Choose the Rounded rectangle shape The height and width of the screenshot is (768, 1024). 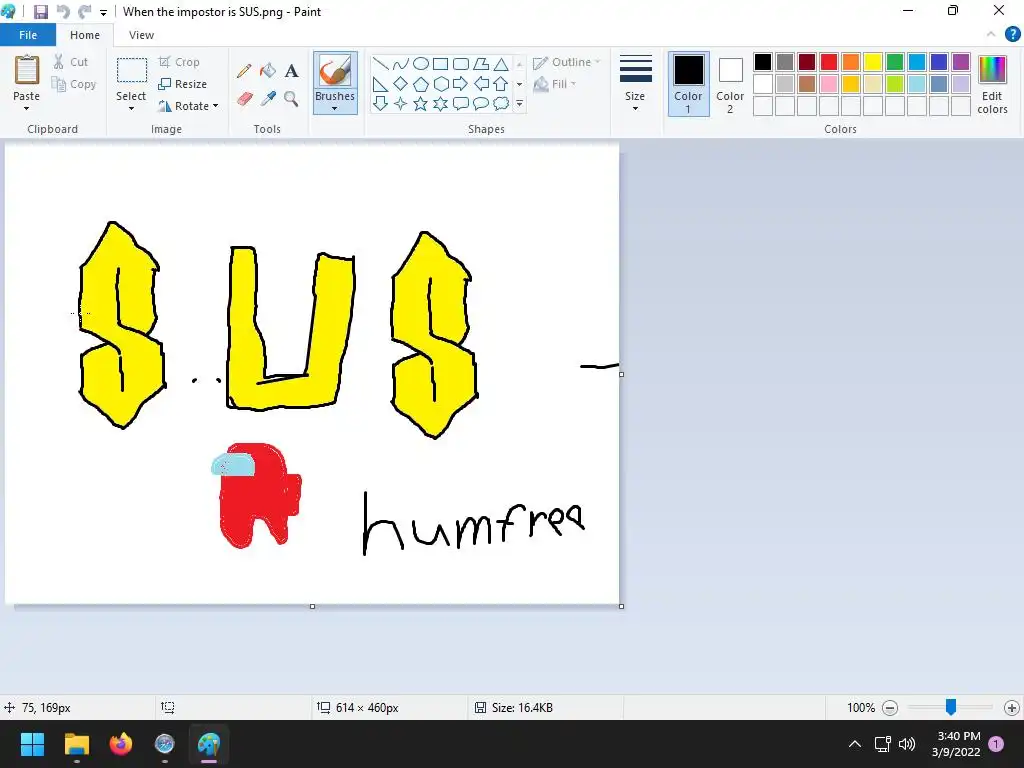point(461,63)
